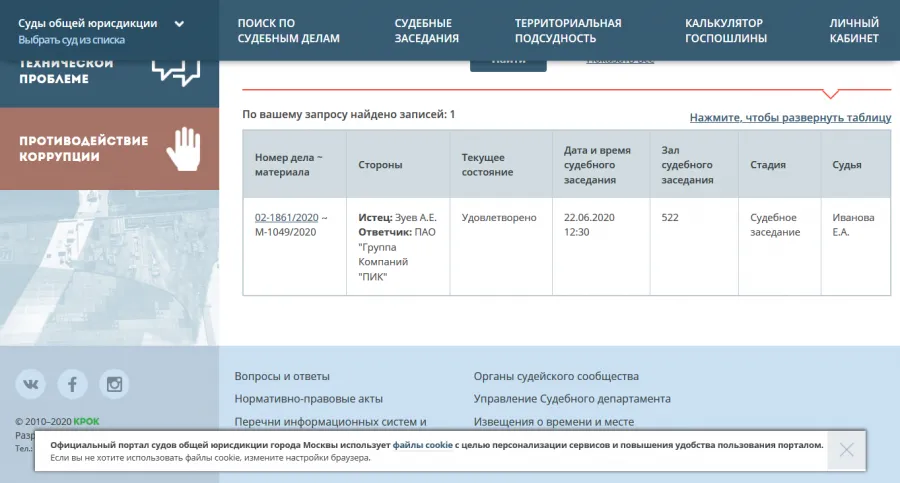Image resolution: width=900 pixels, height=483 pixels.
Task: Click 'Зал судебного заседания' column header
Action: coord(694,165)
